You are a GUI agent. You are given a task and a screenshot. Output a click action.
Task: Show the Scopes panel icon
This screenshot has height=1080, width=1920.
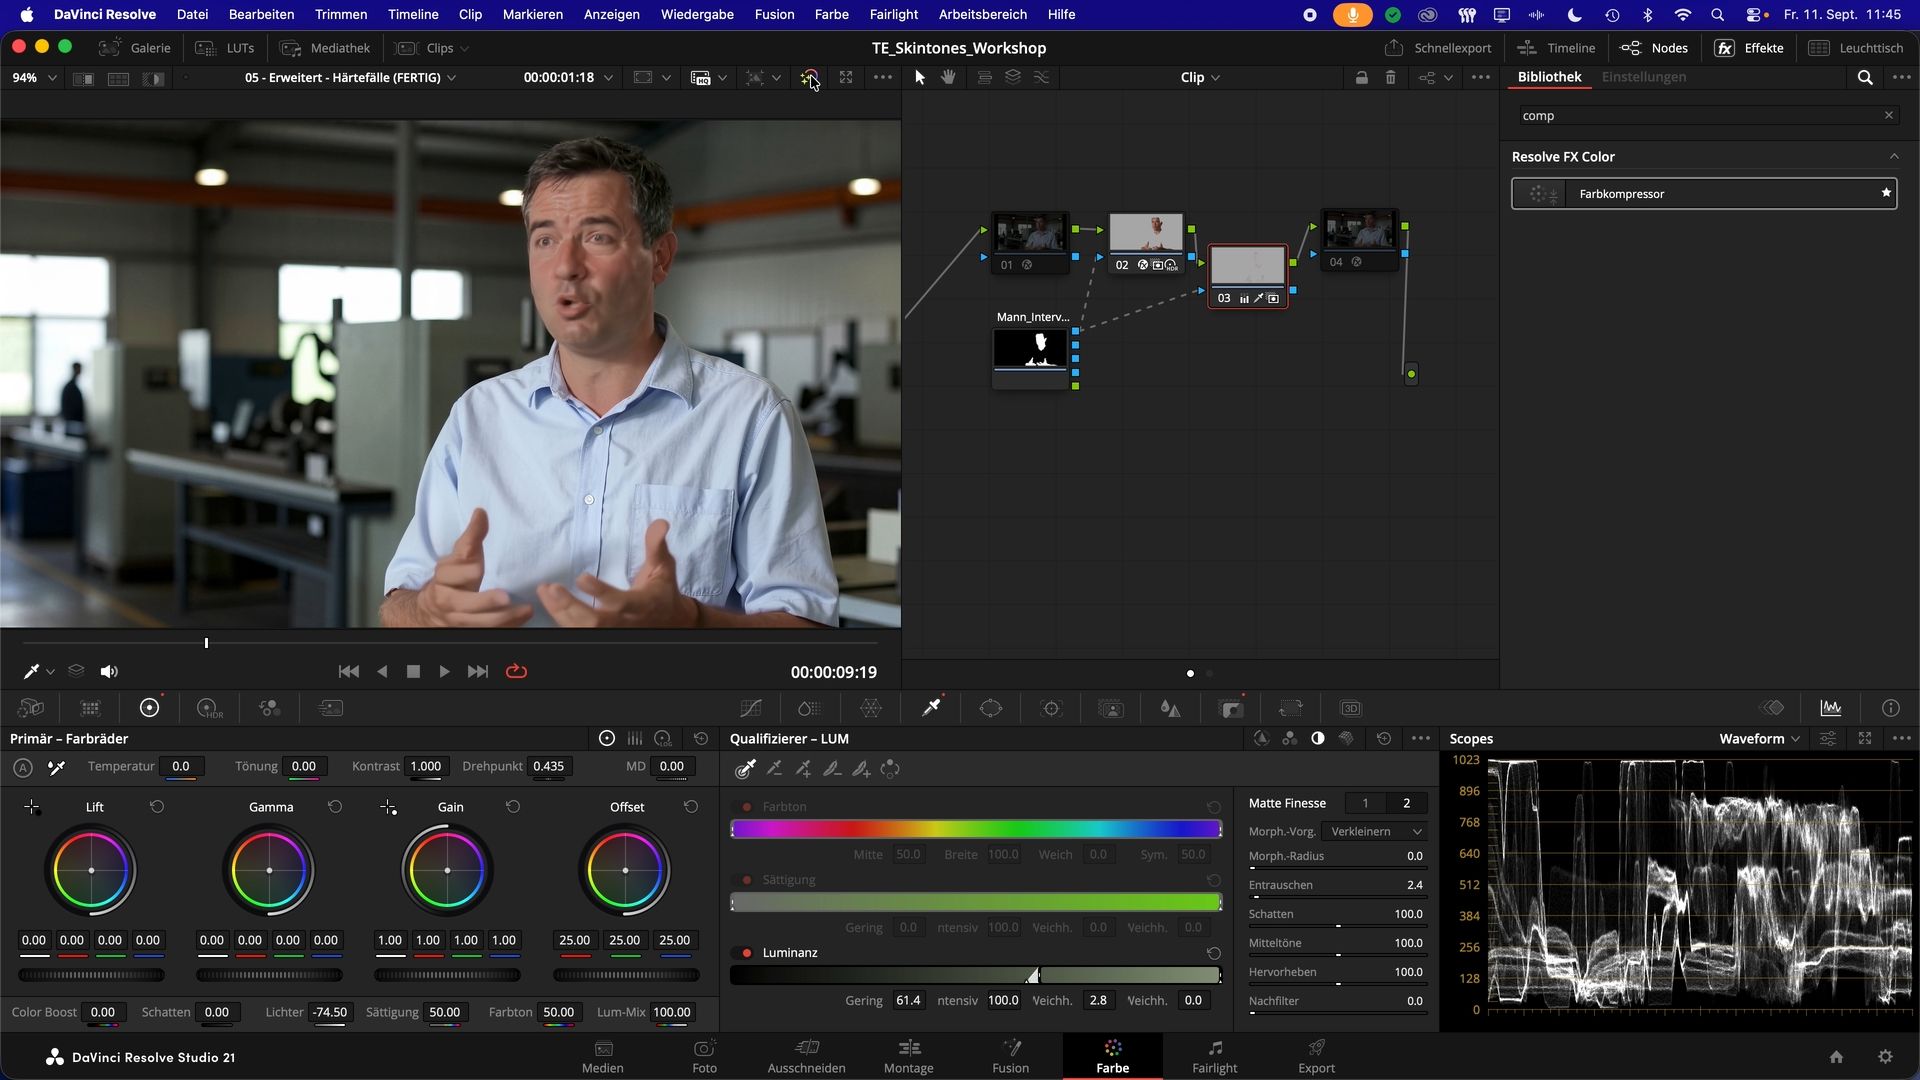1831,708
